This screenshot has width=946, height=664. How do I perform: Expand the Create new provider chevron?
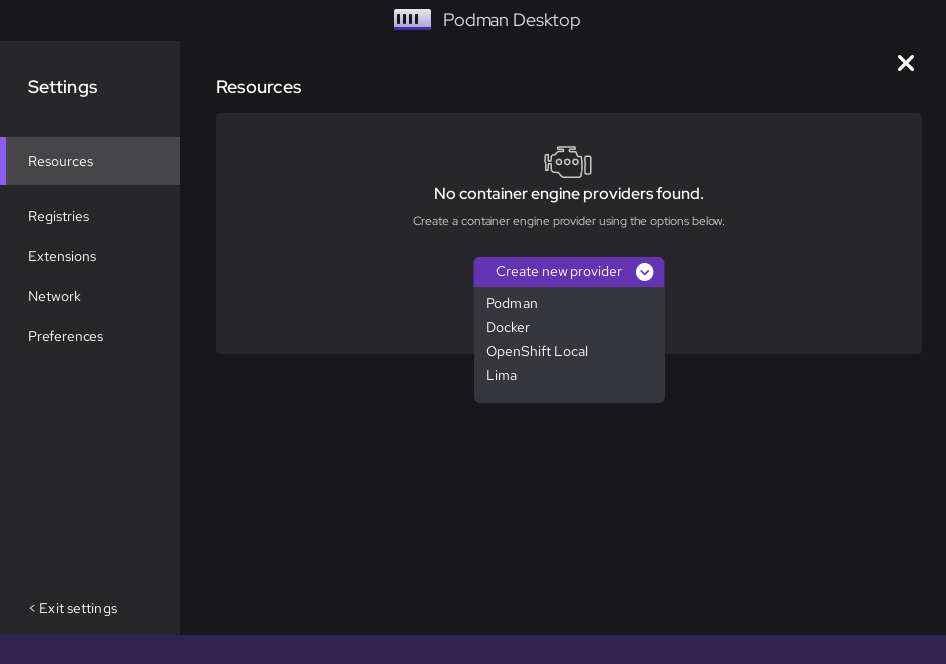pyautogui.click(x=644, y=272)
